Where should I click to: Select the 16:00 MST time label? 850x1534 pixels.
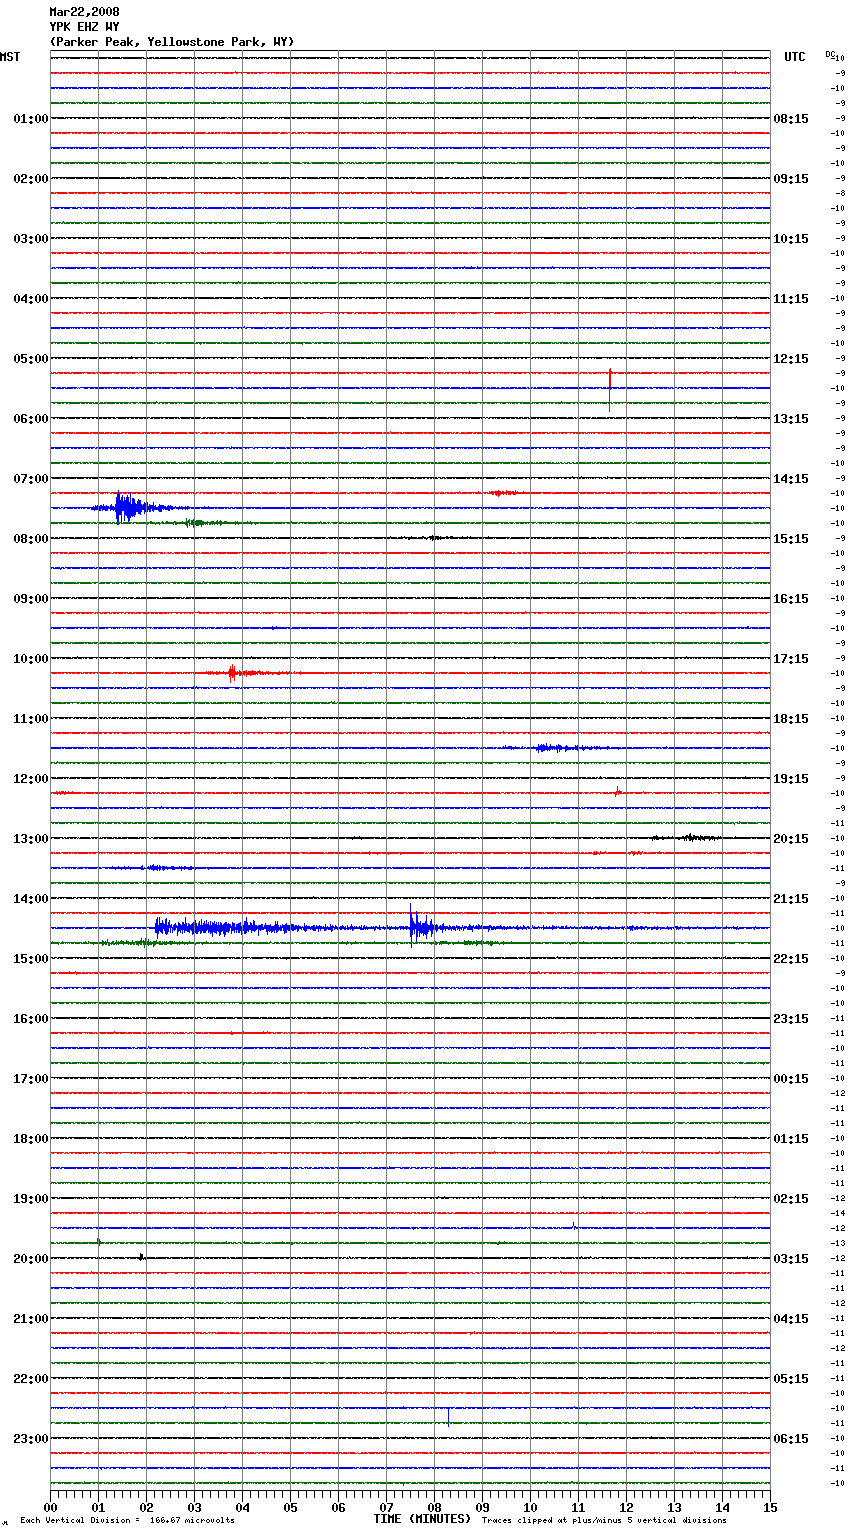[30, 1019]
